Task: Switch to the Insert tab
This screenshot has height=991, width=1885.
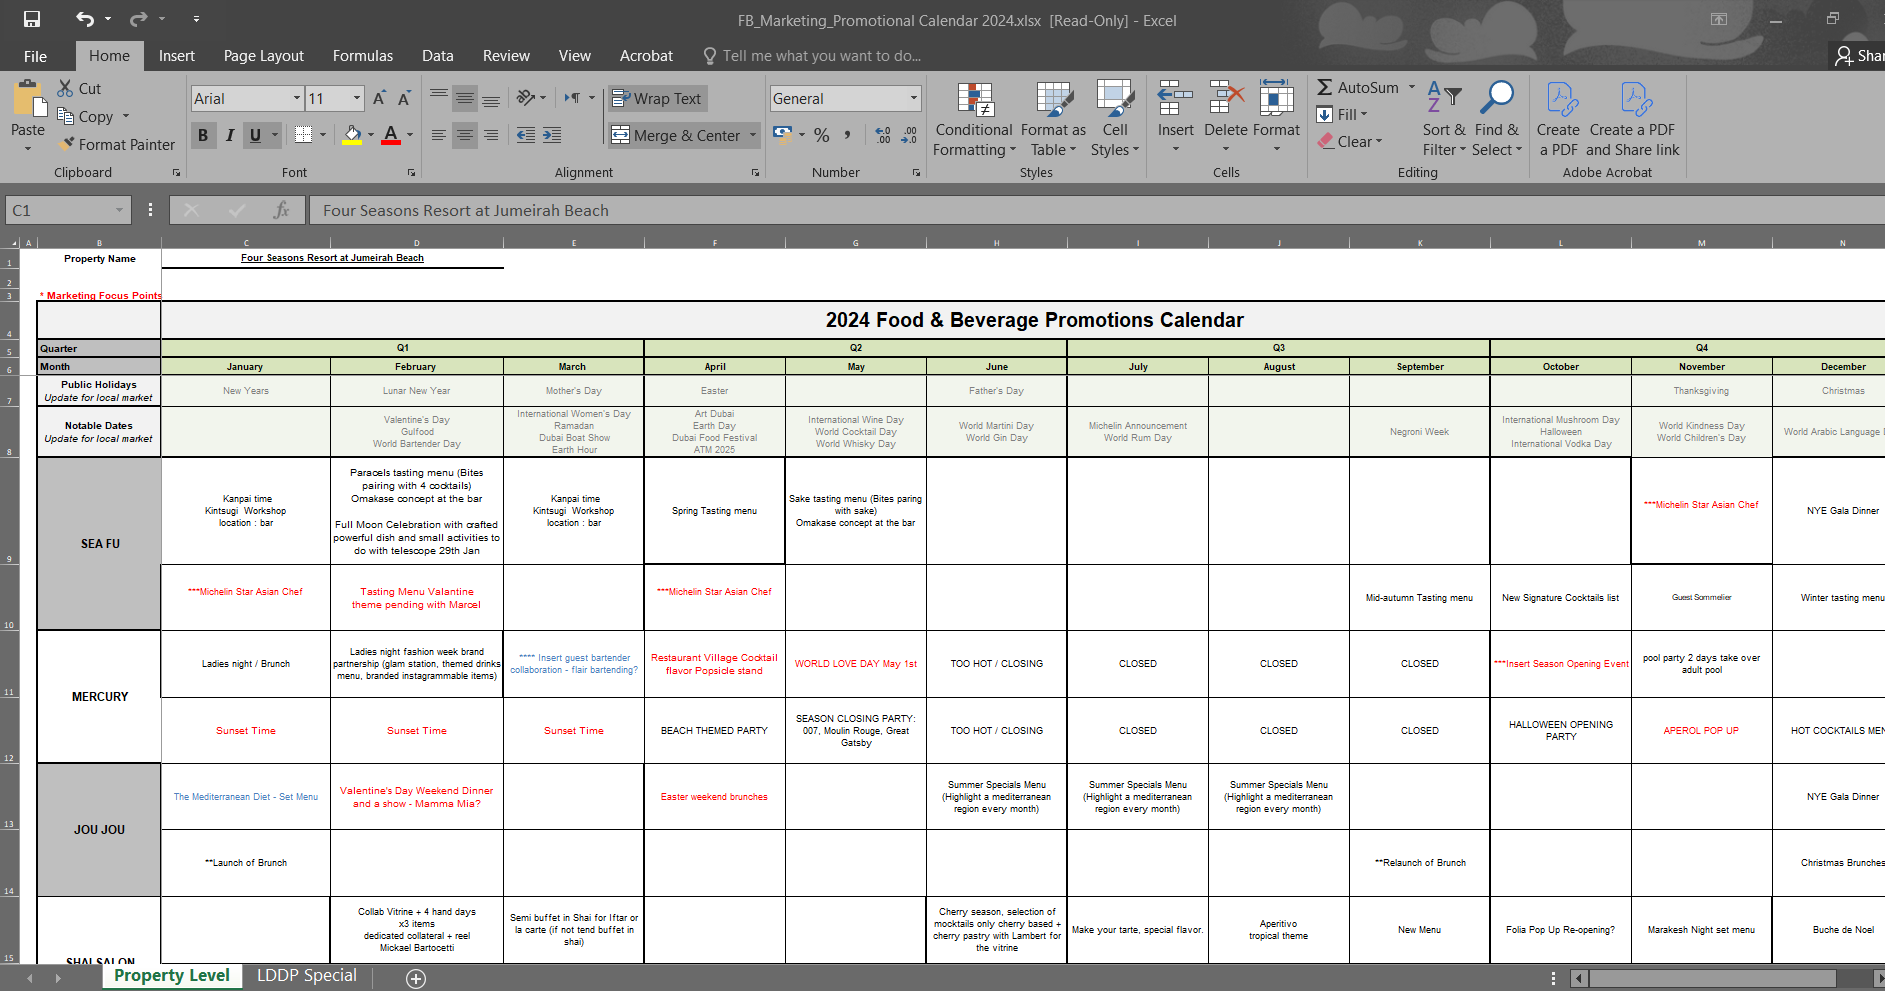Action: (177, 56)
